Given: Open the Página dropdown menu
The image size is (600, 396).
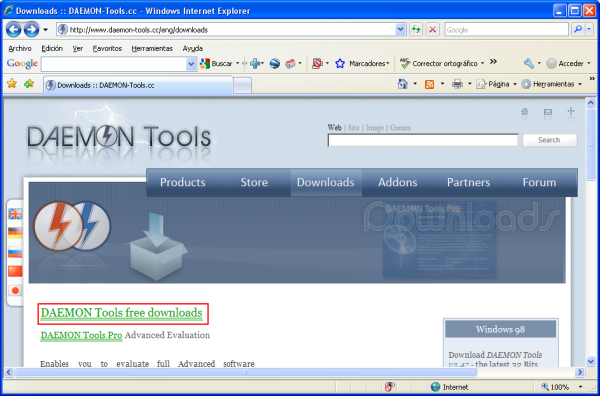Looking at the screenshot, I should click(x=496, y=84).
